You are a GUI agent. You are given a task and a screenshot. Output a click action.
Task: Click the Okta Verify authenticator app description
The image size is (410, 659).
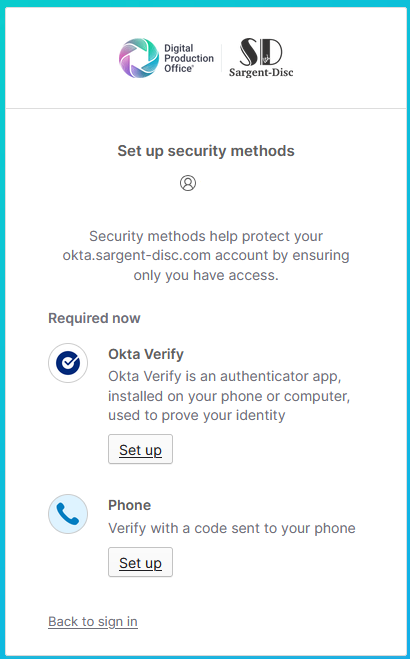click(229, 395)
